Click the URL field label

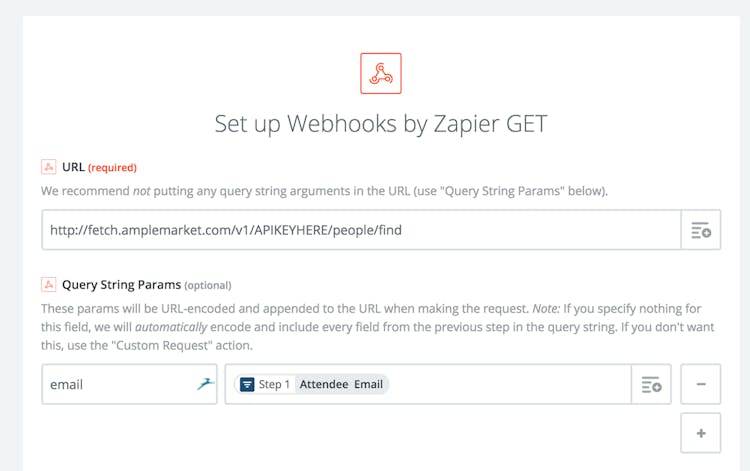click(x=73, y=167)
